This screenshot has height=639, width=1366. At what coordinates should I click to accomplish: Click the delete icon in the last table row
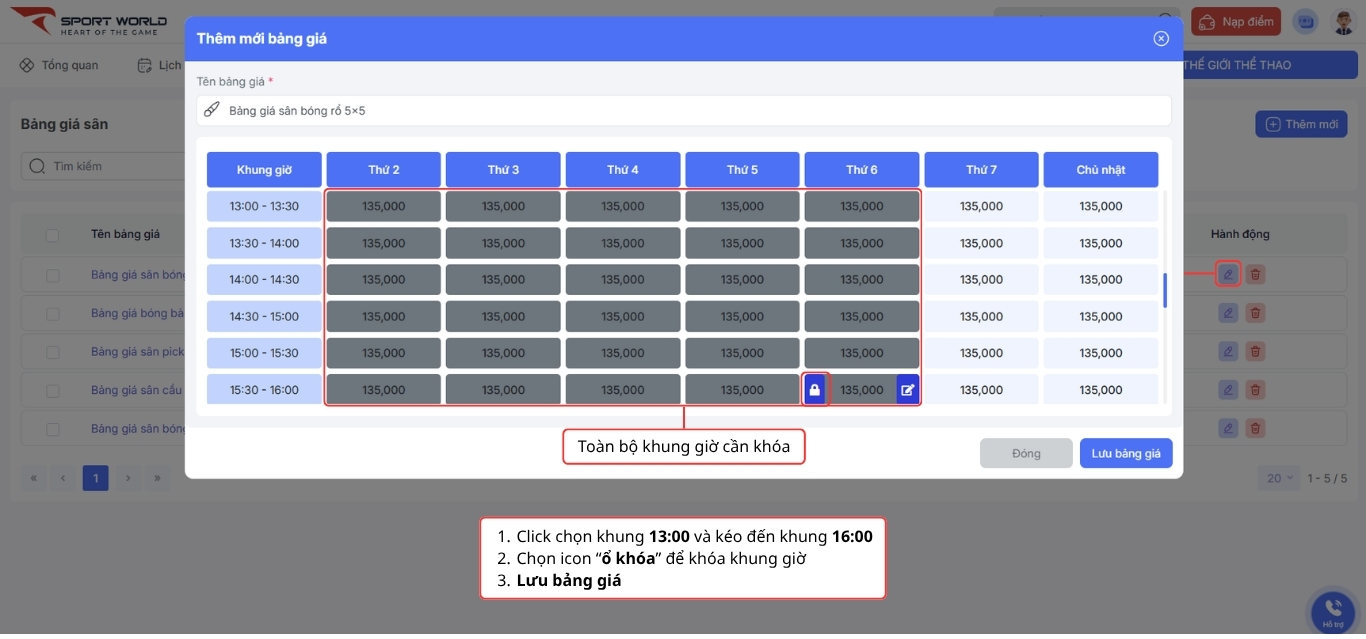[x=1255, y=428]
